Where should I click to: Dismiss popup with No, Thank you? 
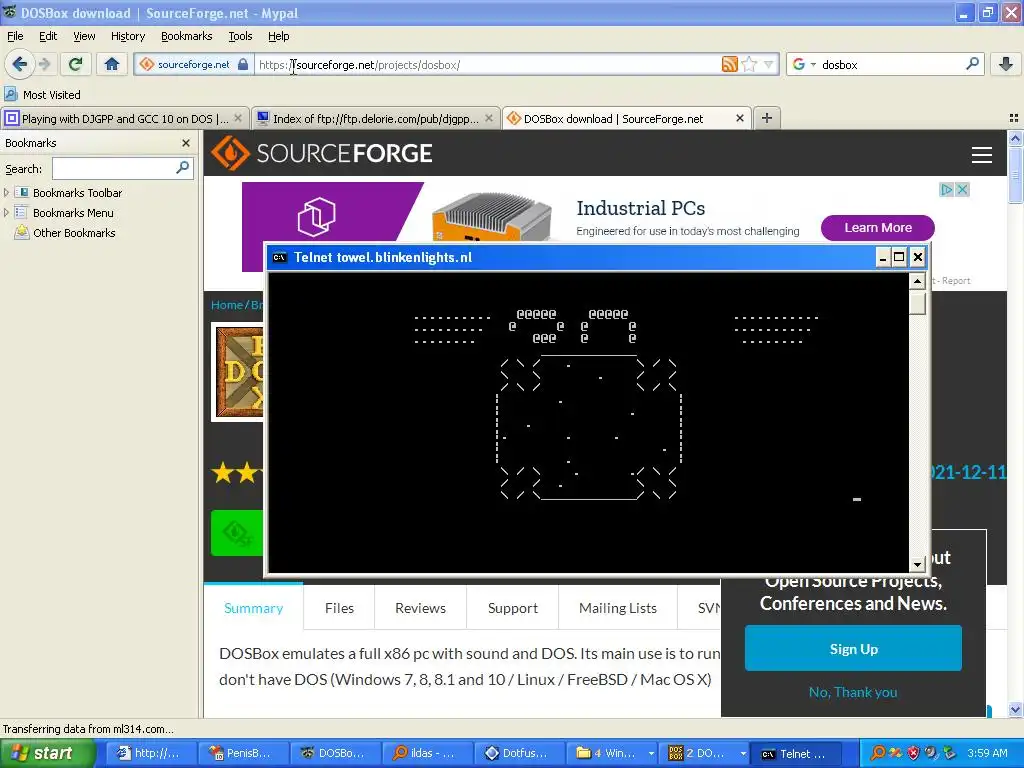(853, 692)
